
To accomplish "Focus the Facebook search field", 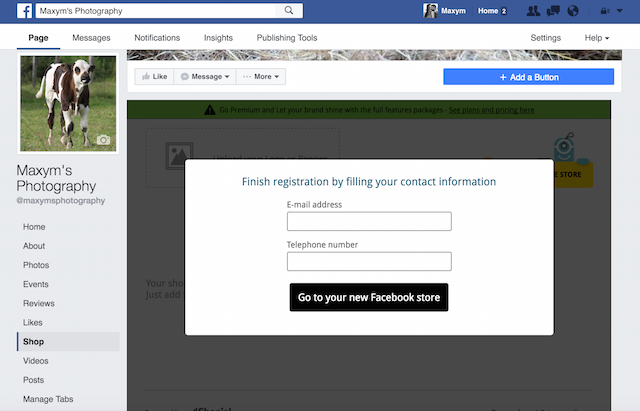I will (157, 11).
